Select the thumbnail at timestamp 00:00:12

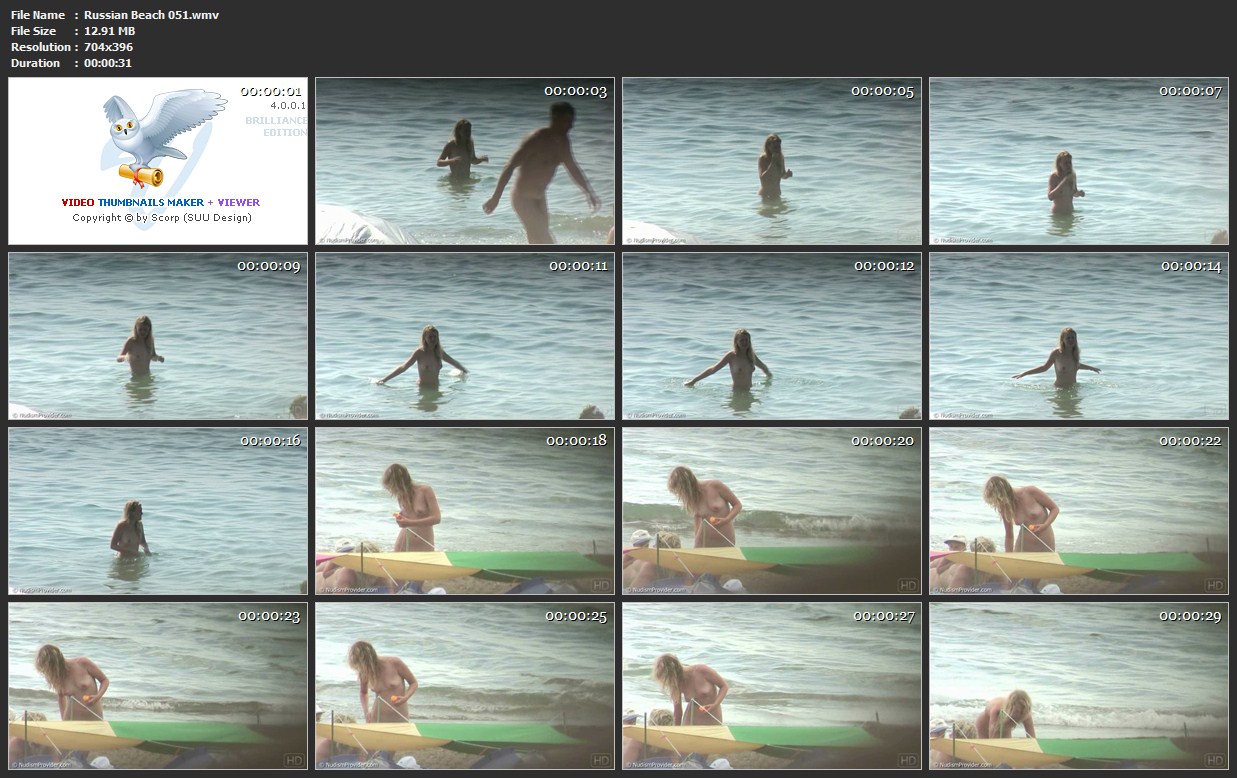pyautogui.click(x=771, y=335)
